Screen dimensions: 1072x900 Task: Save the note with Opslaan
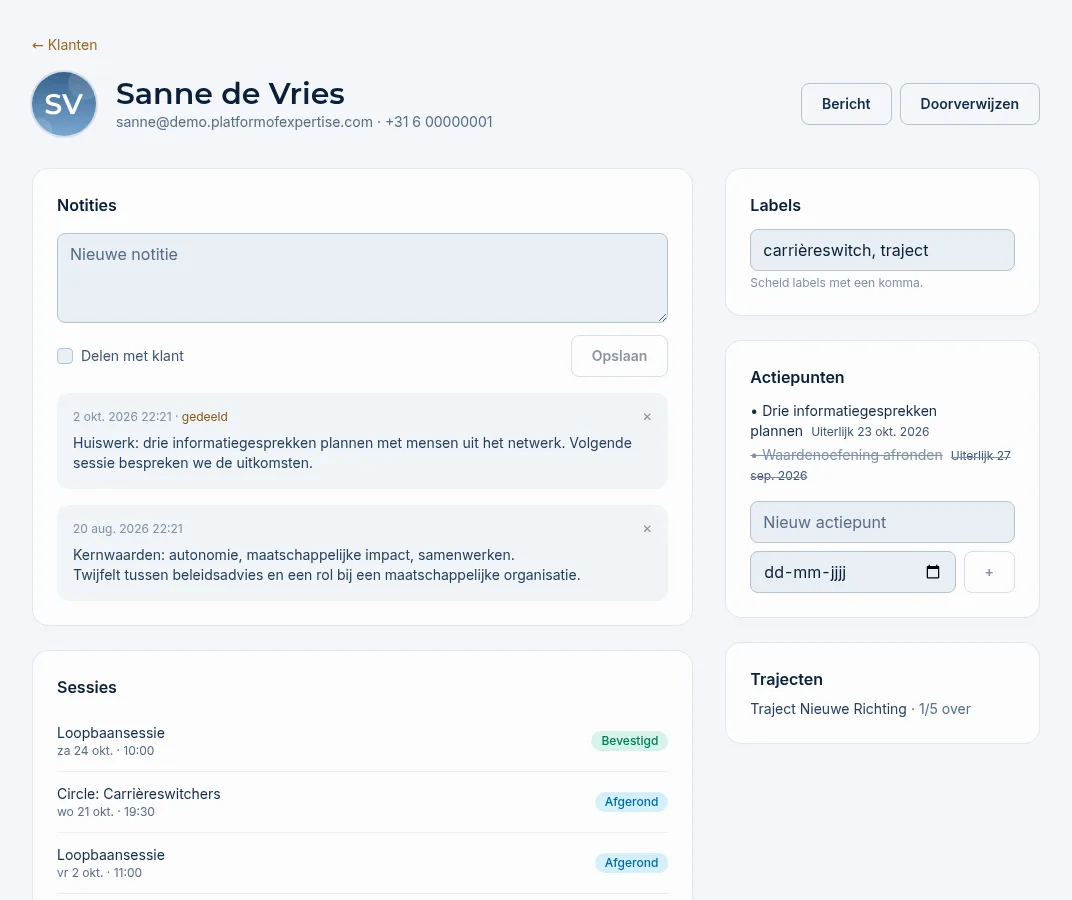[x=619, y=356]
